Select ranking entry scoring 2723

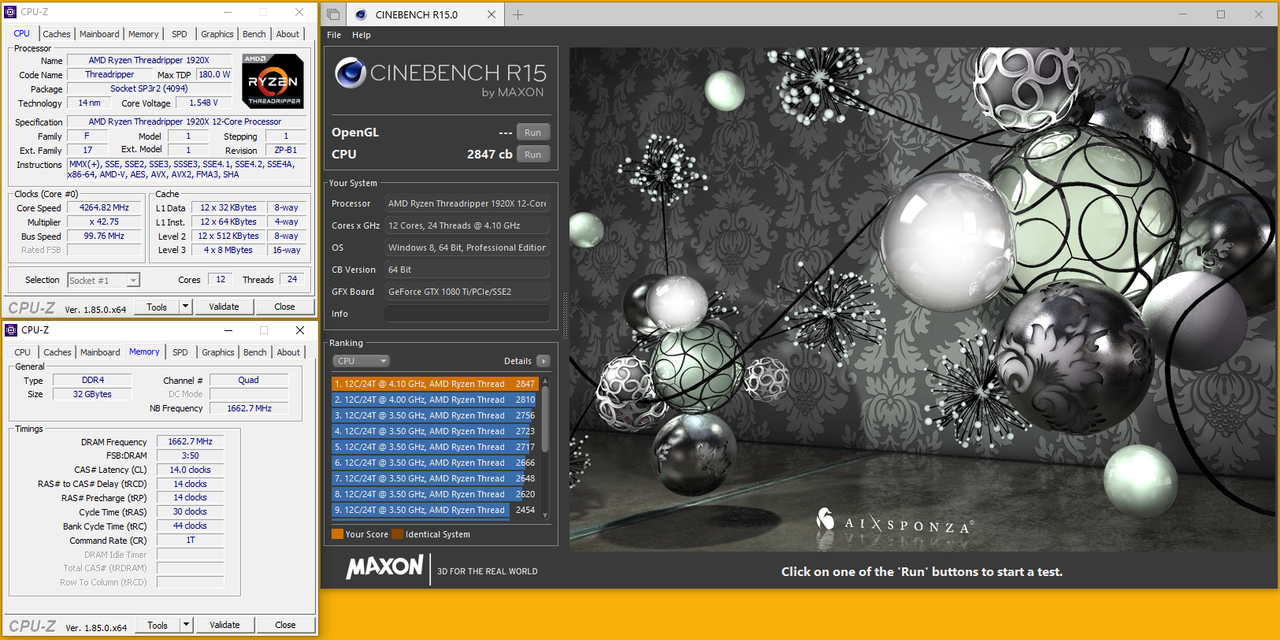click(435, 431)
